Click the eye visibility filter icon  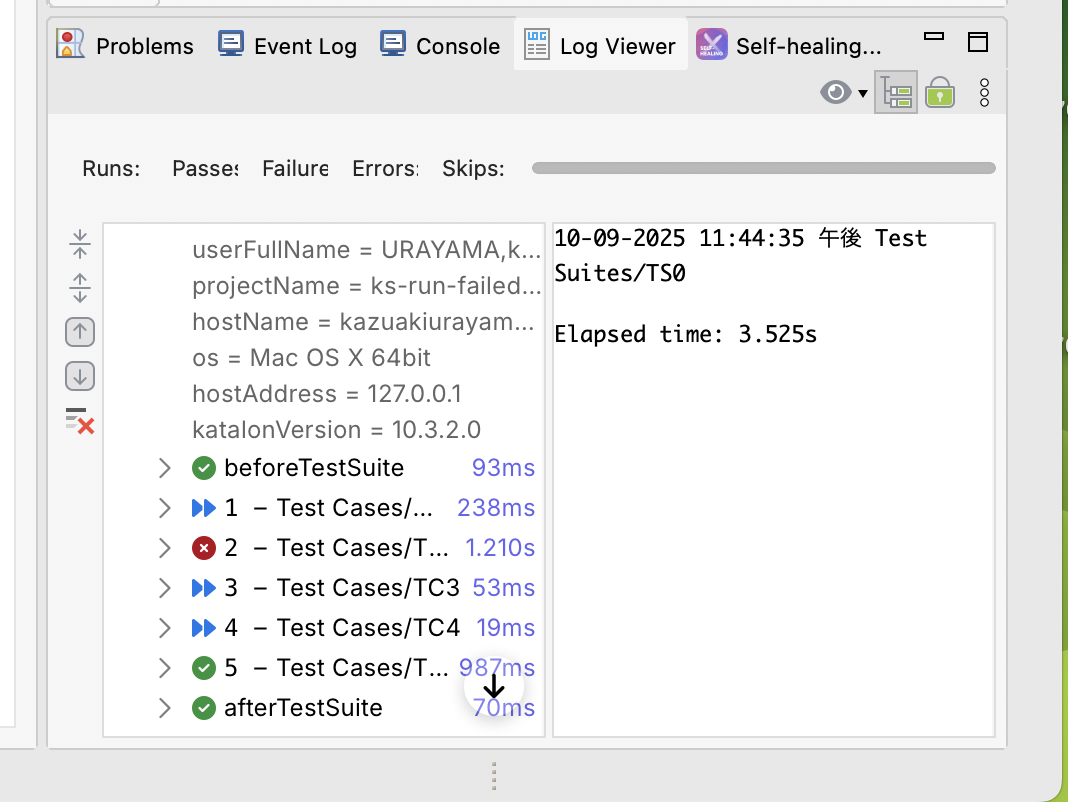(x=835, y=94)
